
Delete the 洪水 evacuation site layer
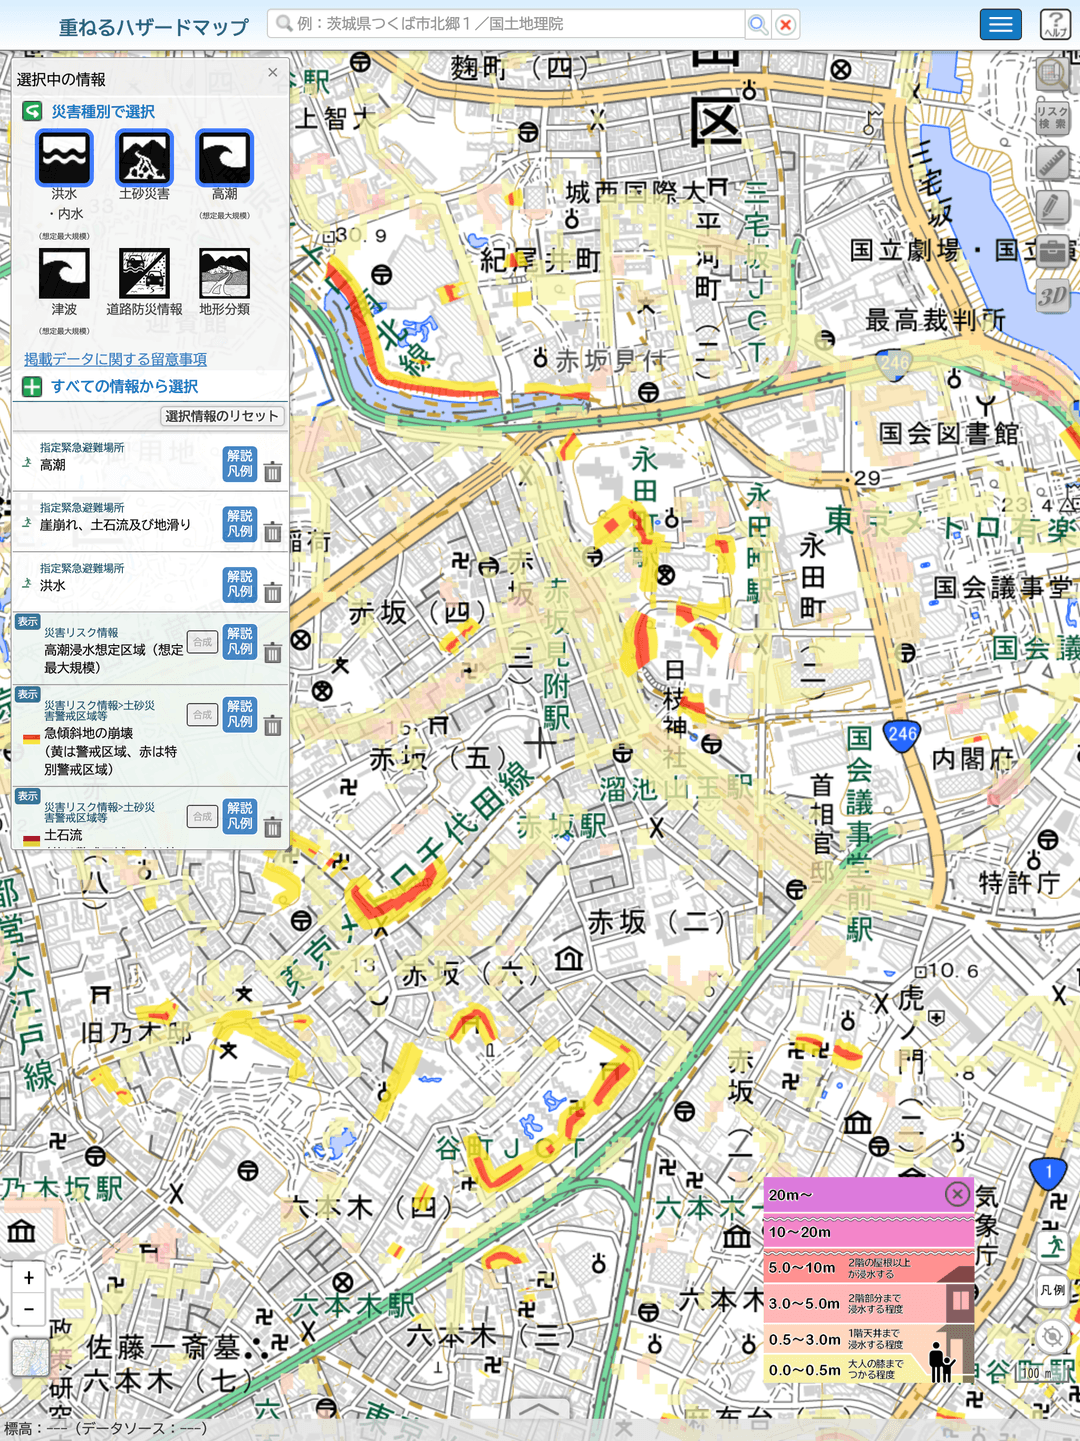[x=273, y=593]
